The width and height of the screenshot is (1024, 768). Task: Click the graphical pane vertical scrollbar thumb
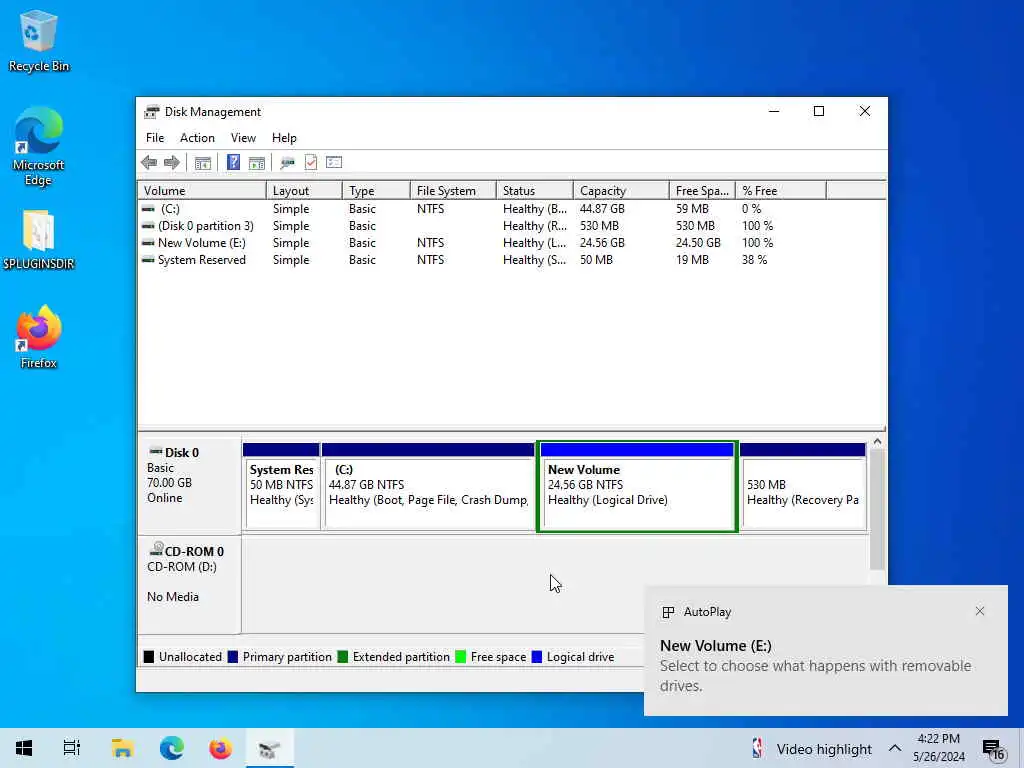tap(877, 509)
